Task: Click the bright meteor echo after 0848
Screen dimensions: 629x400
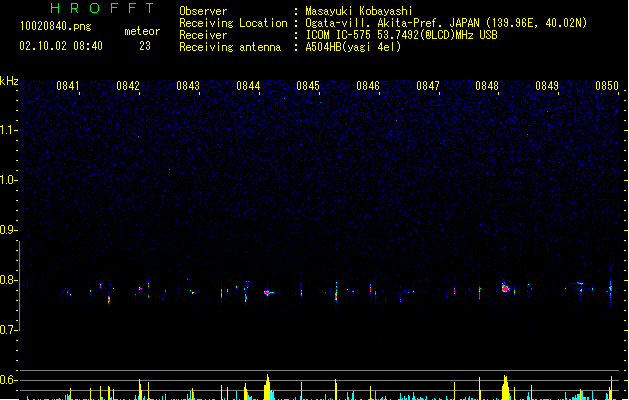Action: pyautogui.click(x=505, y=288)
